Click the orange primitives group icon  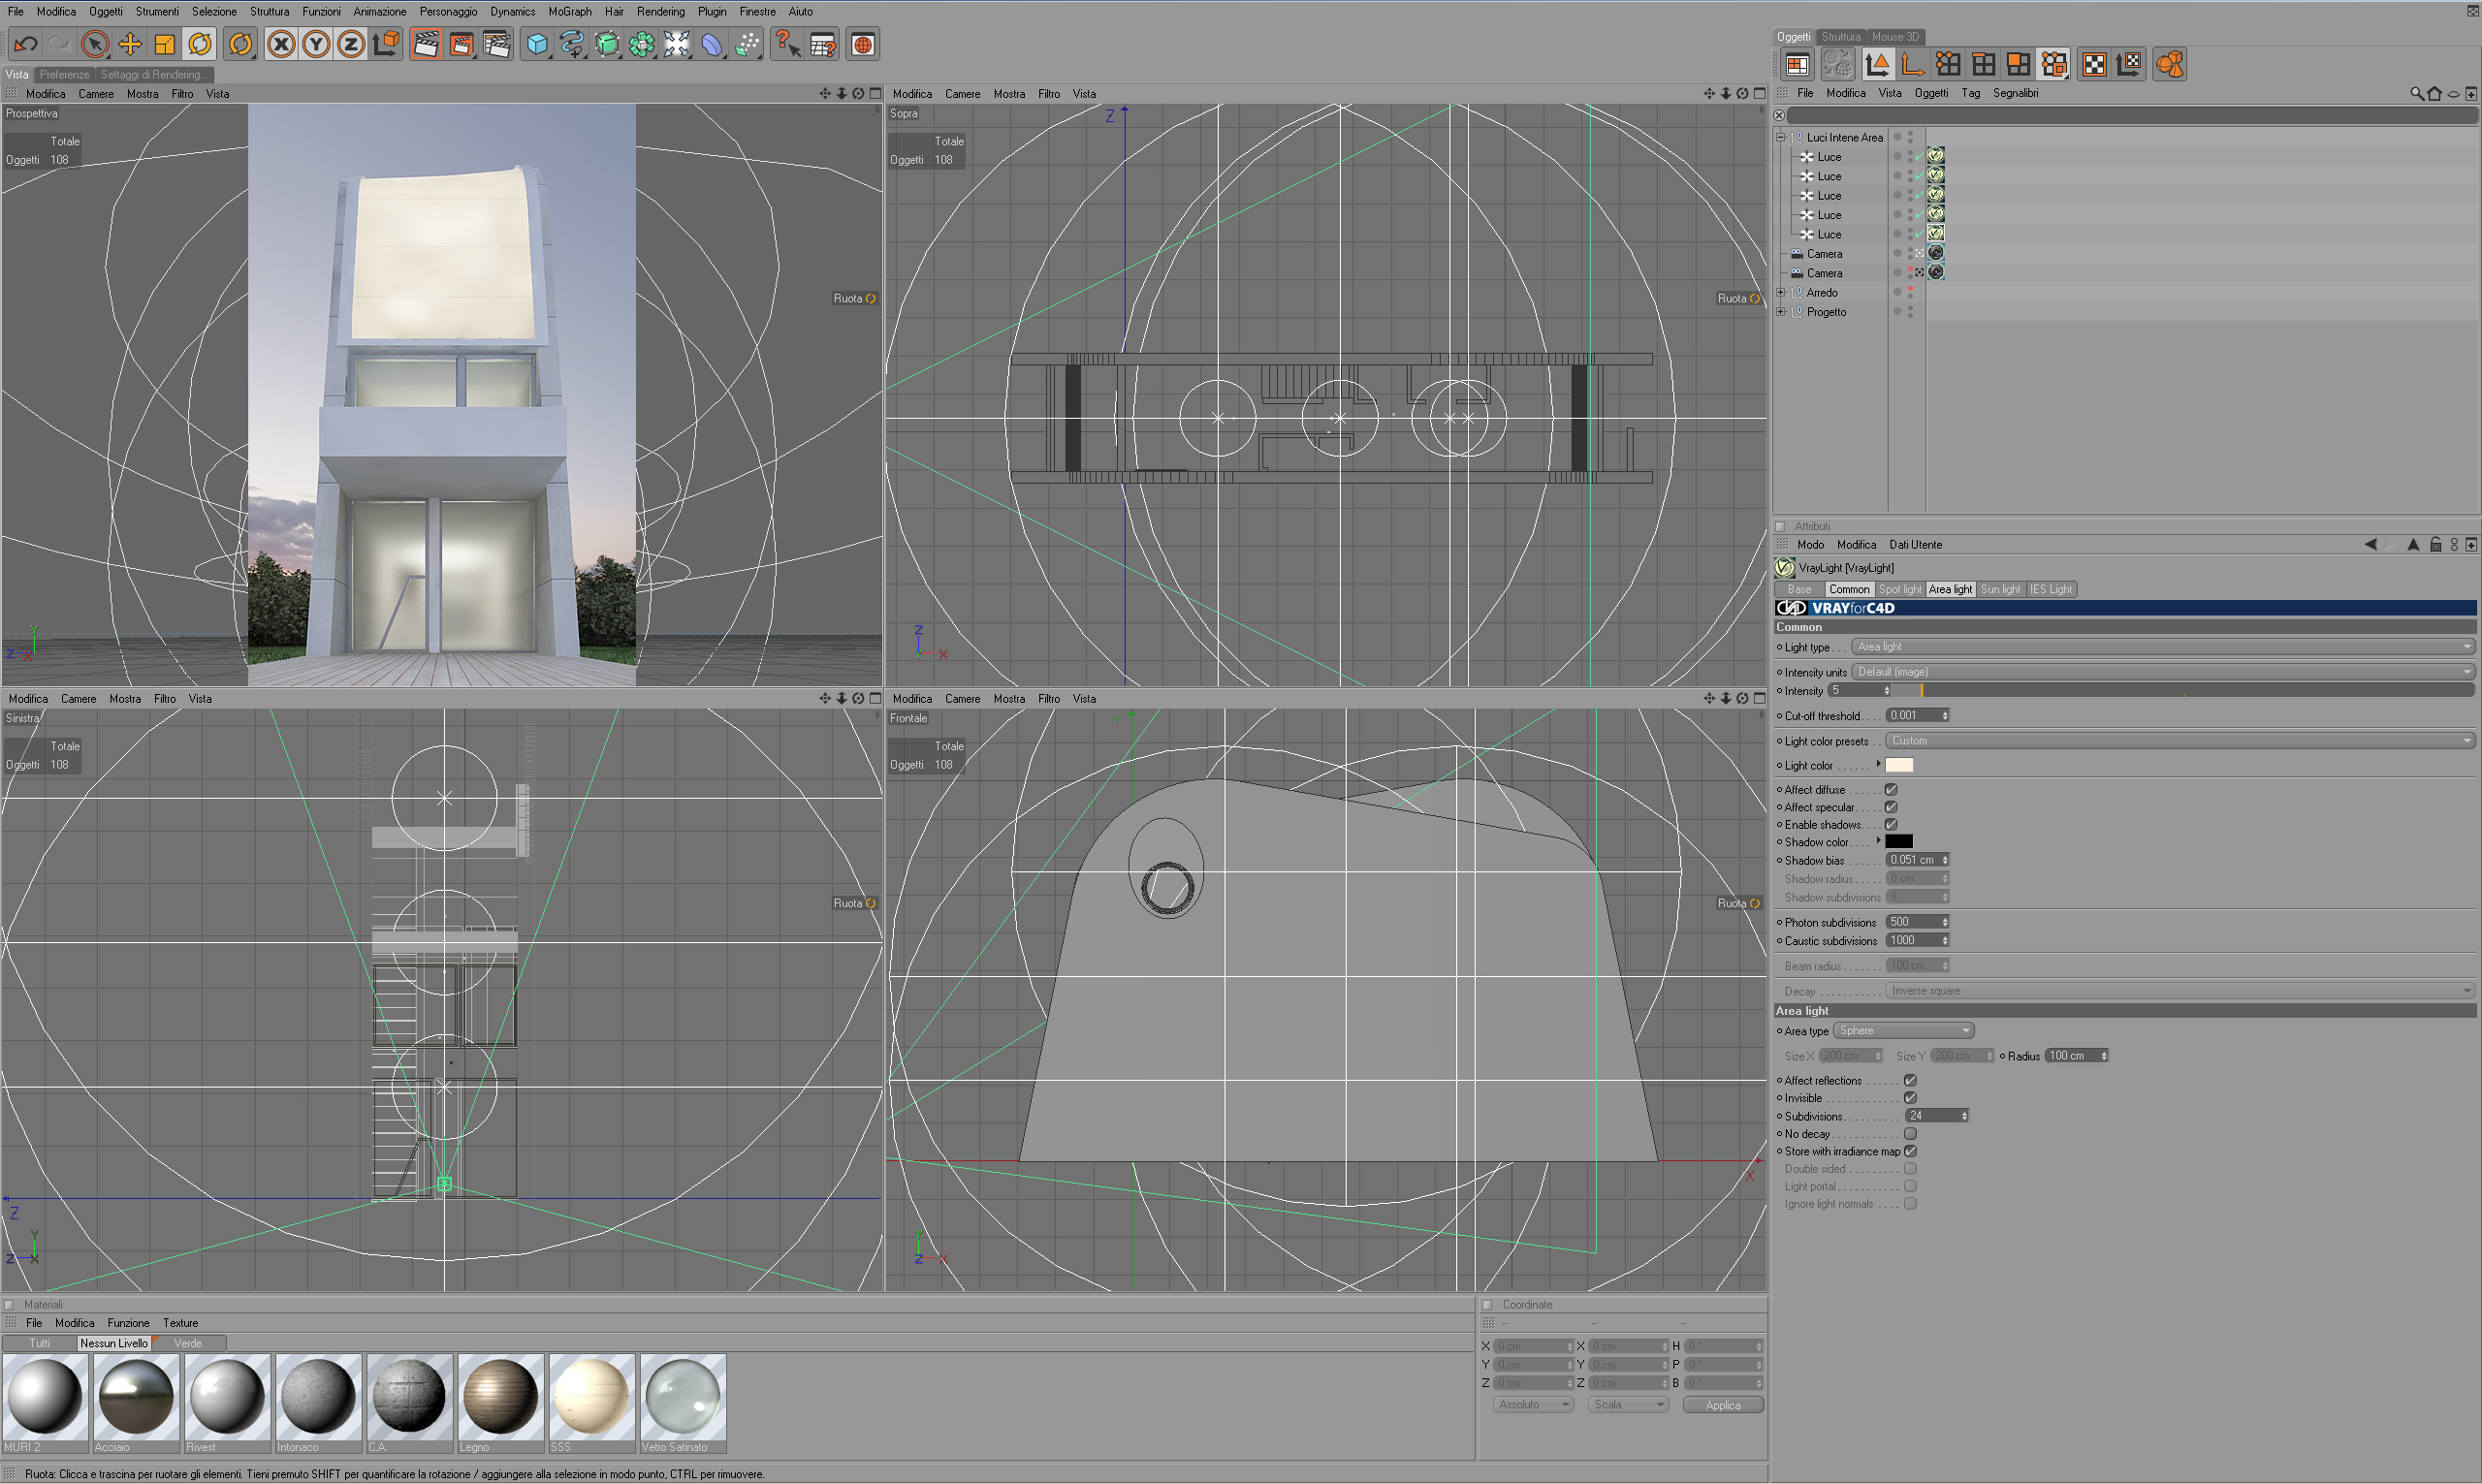[x=2170, y=64]
